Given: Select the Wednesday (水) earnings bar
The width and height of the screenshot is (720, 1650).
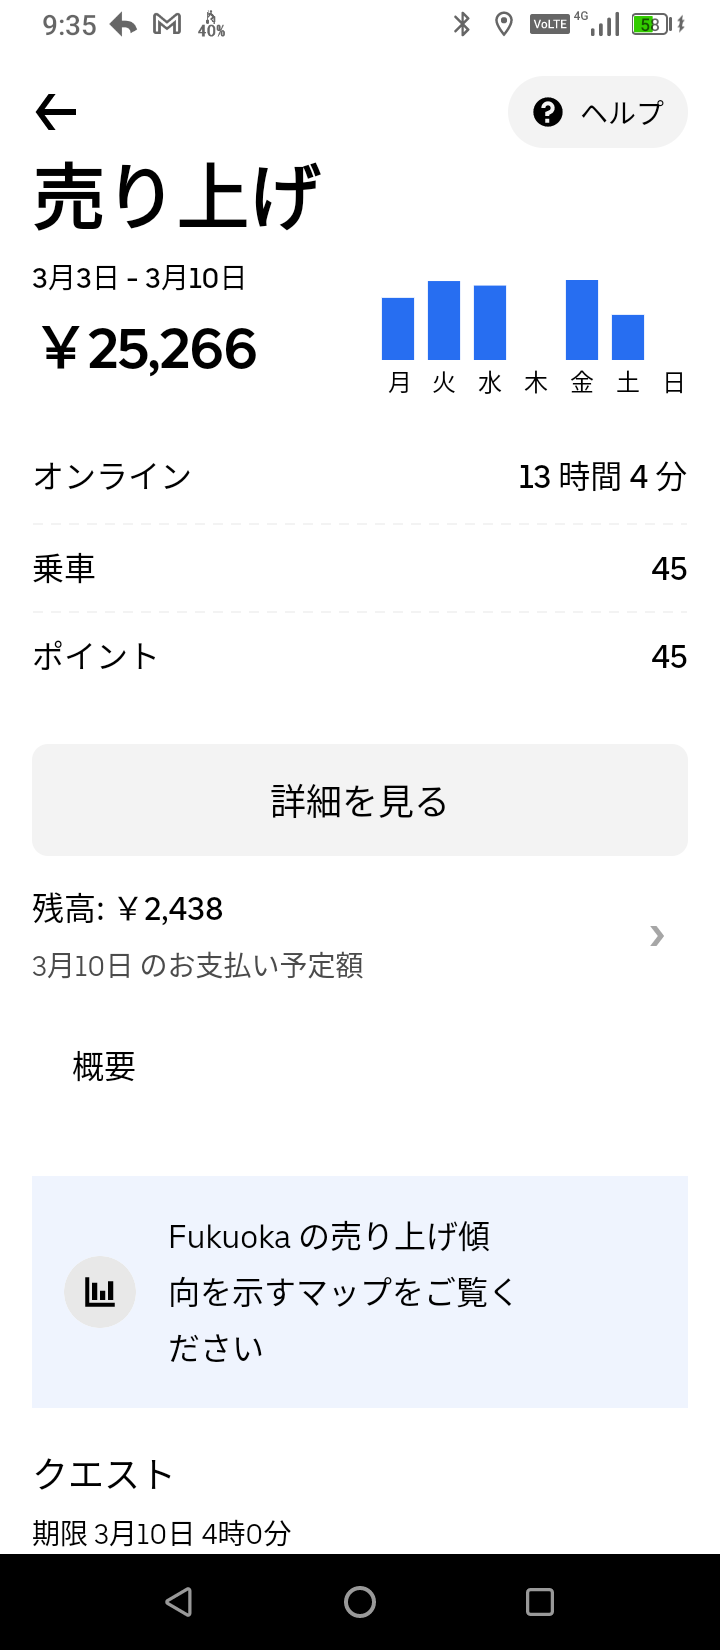Looking at the screenshot, I should click(x=490, y=323).
